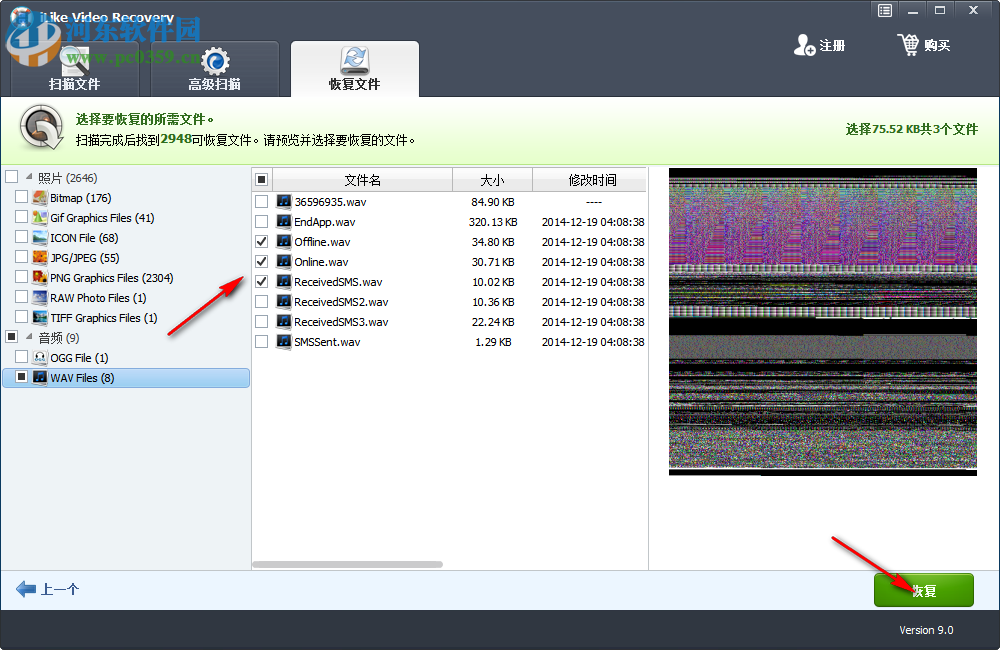1000x650 pixels.
Task: Click the 恢复文件 recover files icon
Action: pos(355,60)
